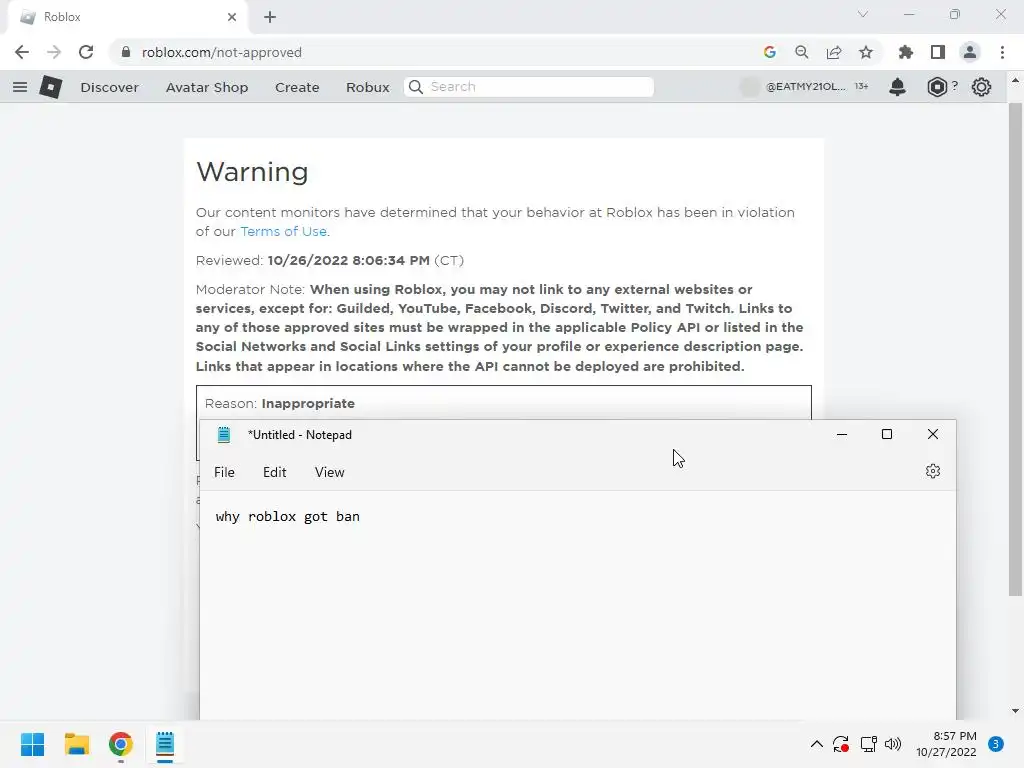Go to the Create page
Screen dimensions: 1024x768
[297, 87]
